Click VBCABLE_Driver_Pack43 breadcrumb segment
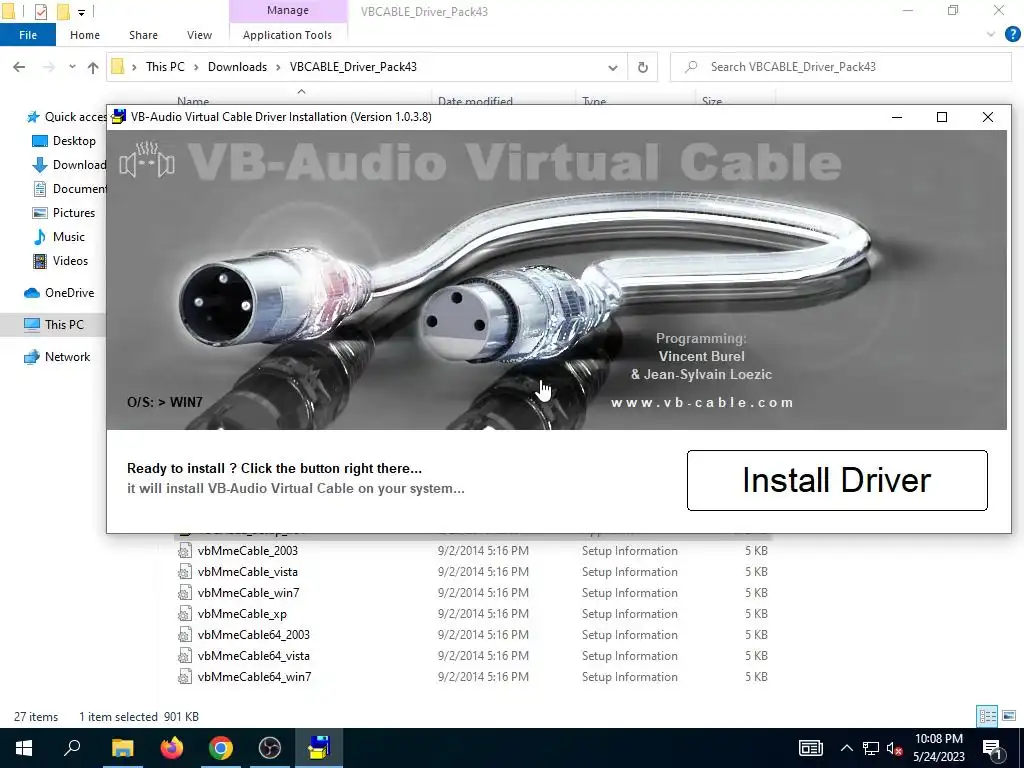Screen dimensions: 1024x768 (353, 67)
